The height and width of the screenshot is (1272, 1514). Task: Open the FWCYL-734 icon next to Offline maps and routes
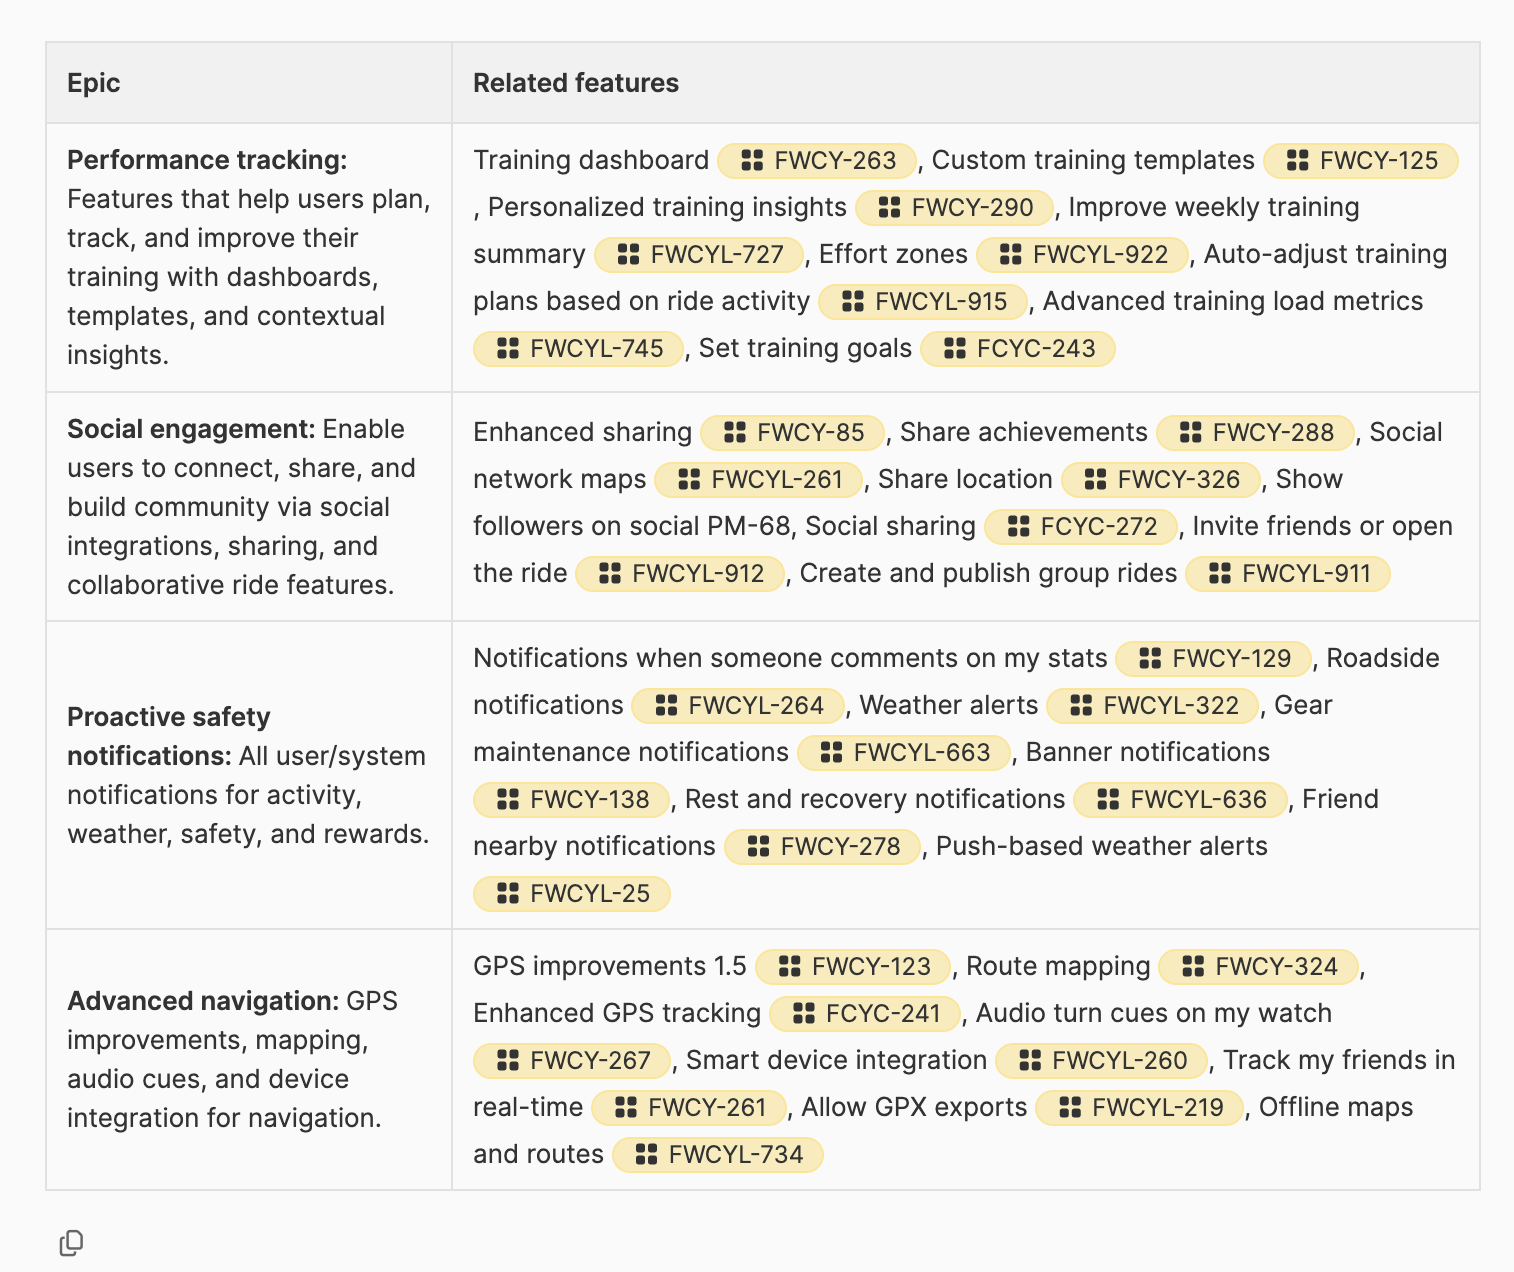click(x=645, y=1154)
